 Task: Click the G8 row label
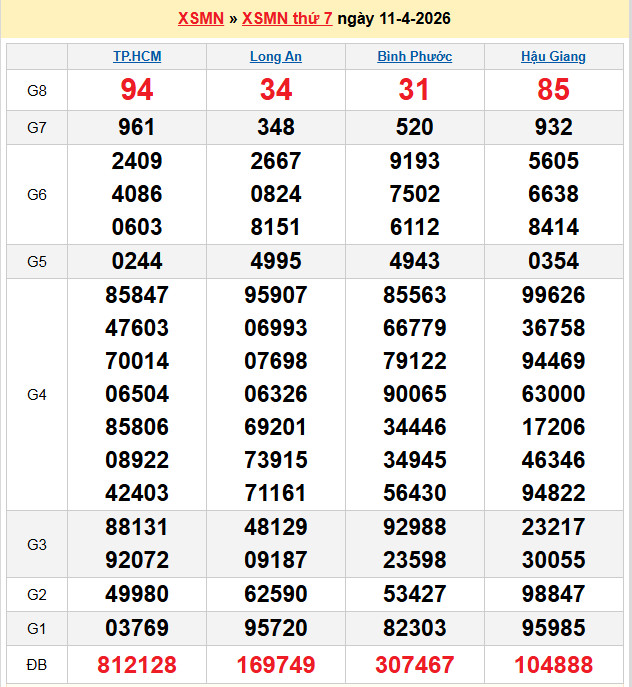pyautogui.click(x=37, y=91)
